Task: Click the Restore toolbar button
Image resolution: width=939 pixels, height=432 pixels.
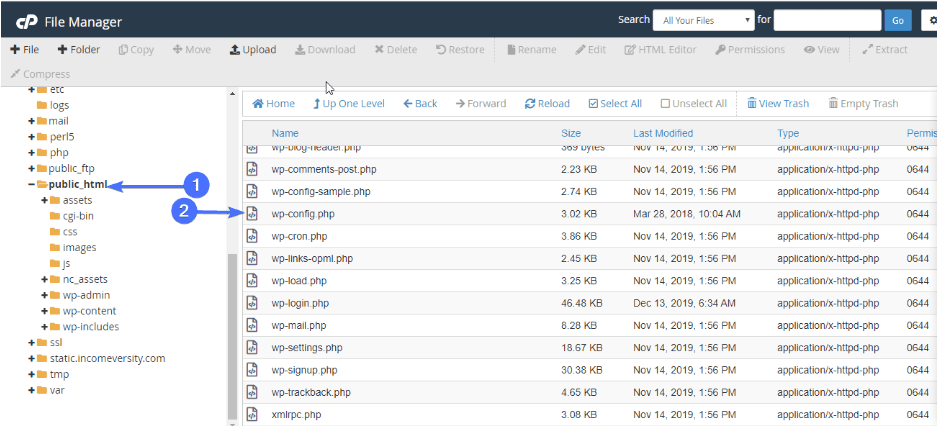Action: [460, 50]
